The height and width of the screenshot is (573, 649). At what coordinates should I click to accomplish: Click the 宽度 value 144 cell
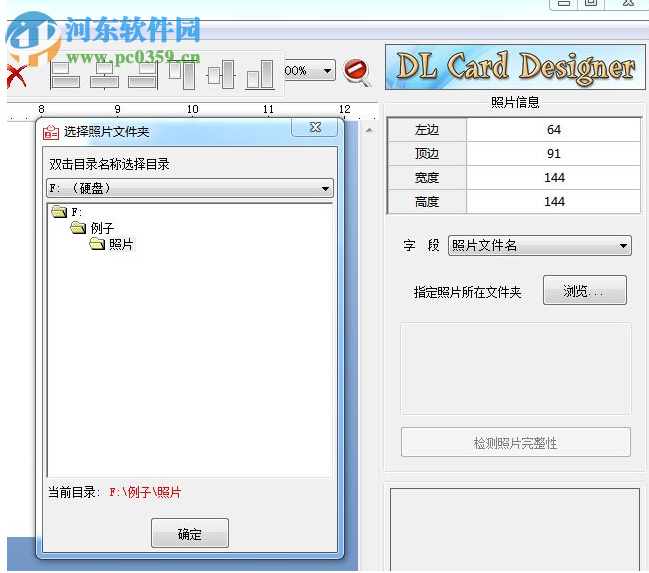[x=553, y=178]
